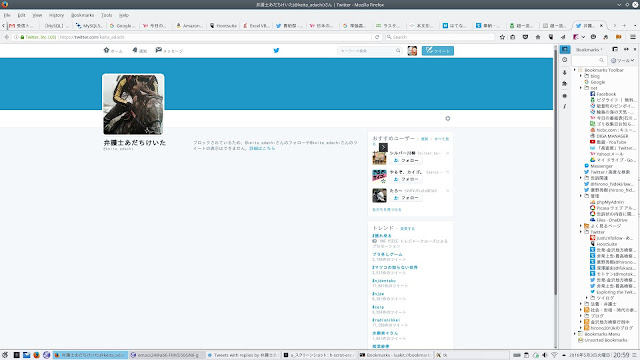
Task: Click the profile avatar photo
Action: pyautogui.click(x=133, y=104)
